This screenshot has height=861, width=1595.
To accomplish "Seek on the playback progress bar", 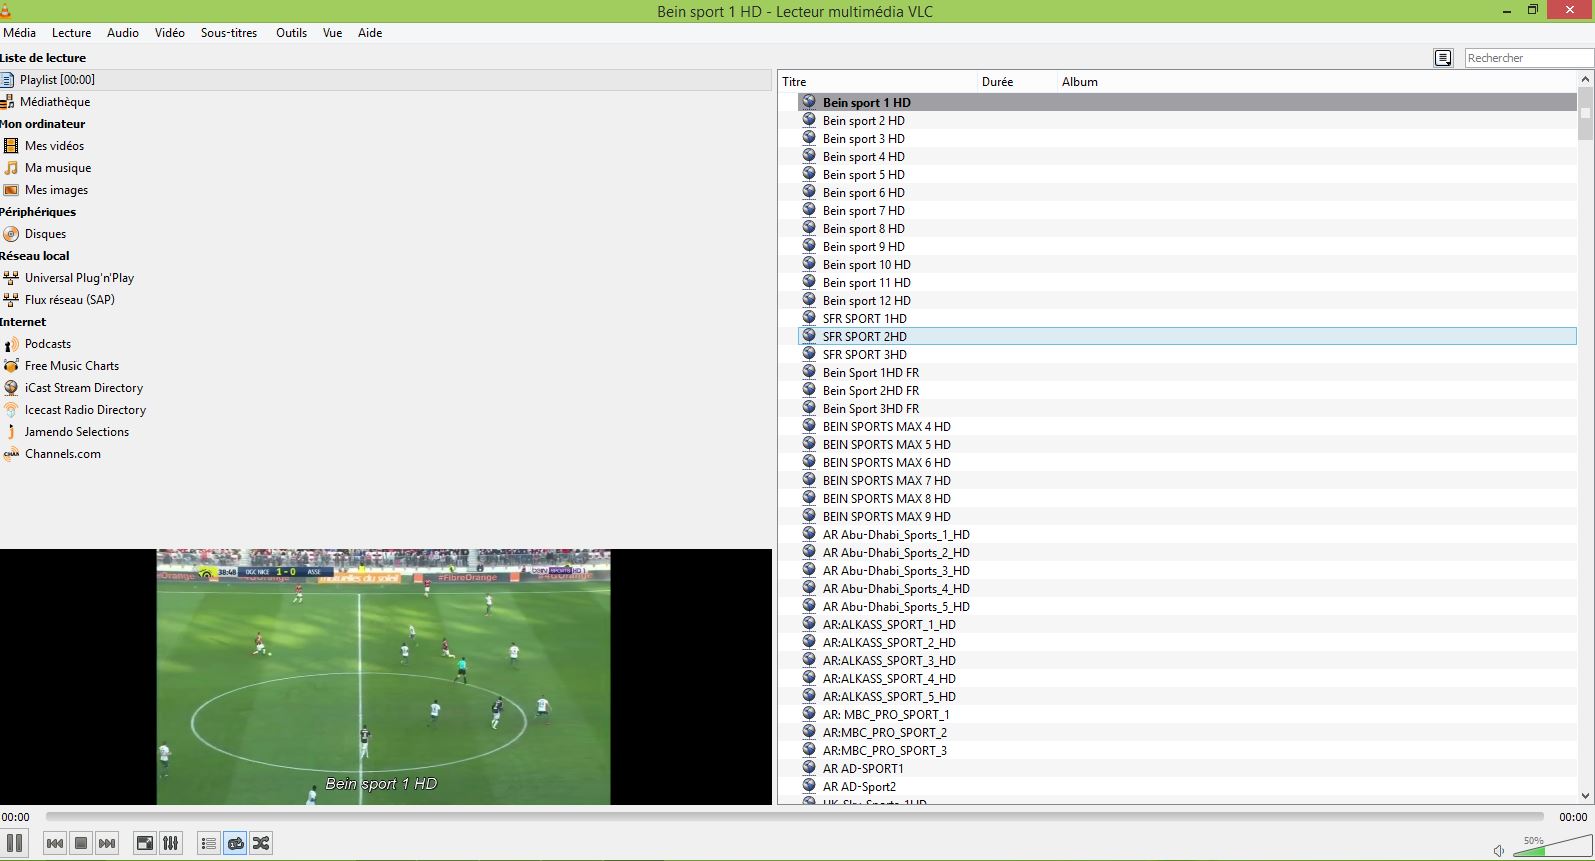I will click(796, 817).
